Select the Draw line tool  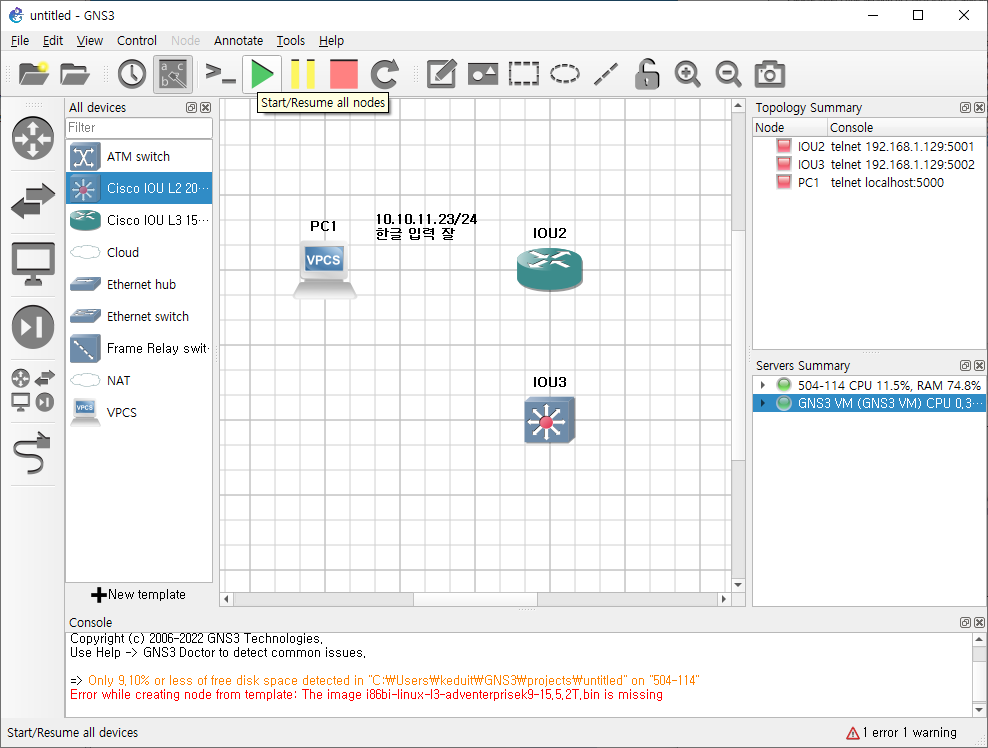606,74
